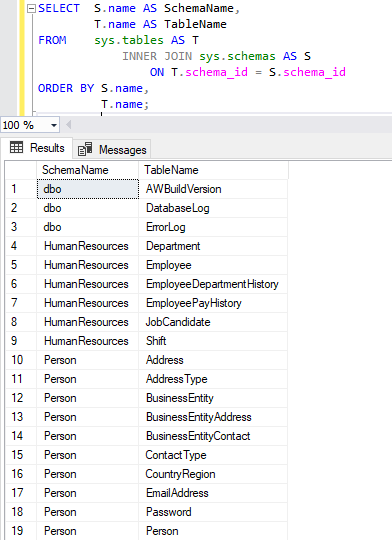392x540 pixels.
Task: Click the BusinessEntityContact cell
Action: pyautogui.click(x=213, y=436)
